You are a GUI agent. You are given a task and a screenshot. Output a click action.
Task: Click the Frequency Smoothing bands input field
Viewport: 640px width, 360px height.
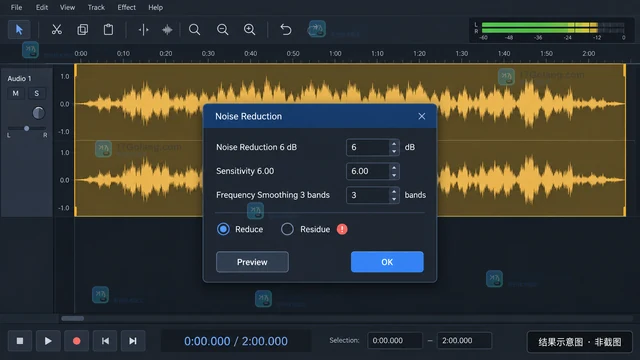(368, 195)
